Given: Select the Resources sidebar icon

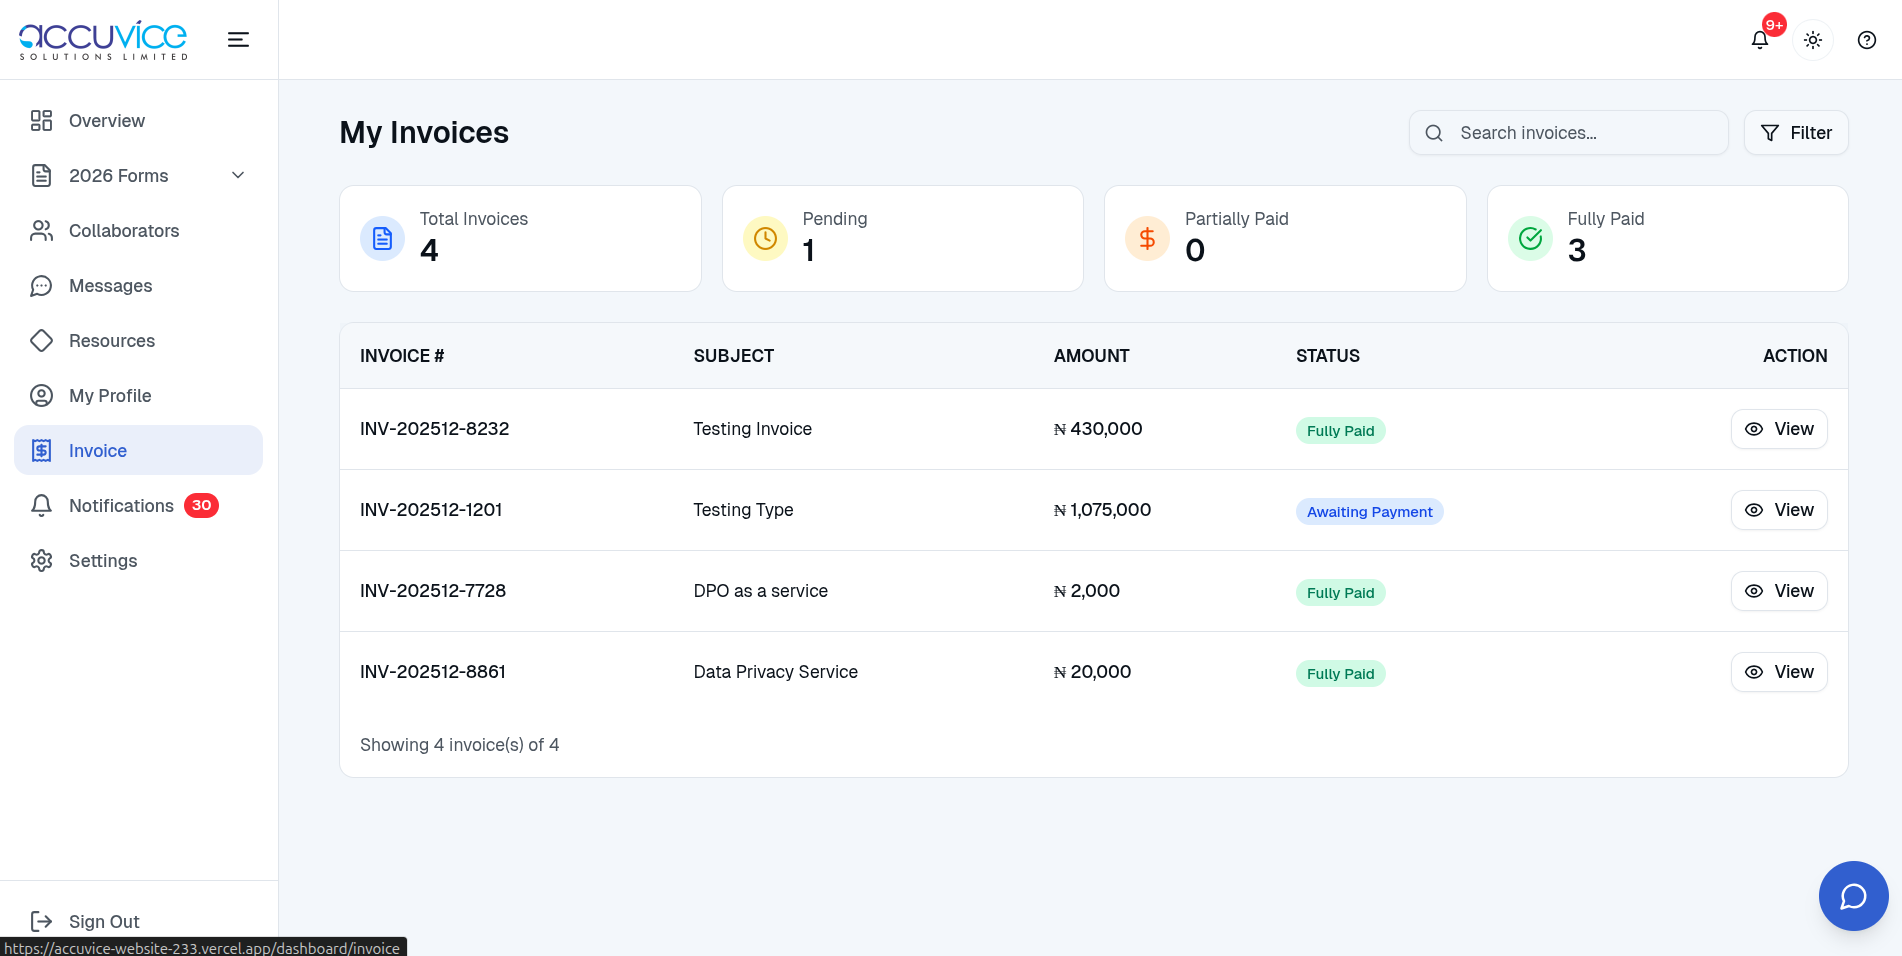Looking at the screenshot, I should [41, 340].
